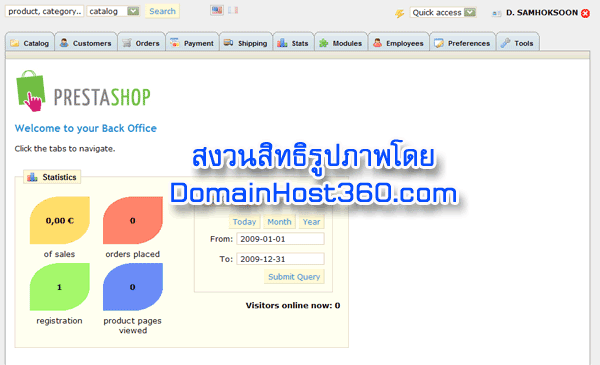The height and width of the screenshot is (365, 600).
Task: Open the Tools tab
Action: click(x=518, y=42)
